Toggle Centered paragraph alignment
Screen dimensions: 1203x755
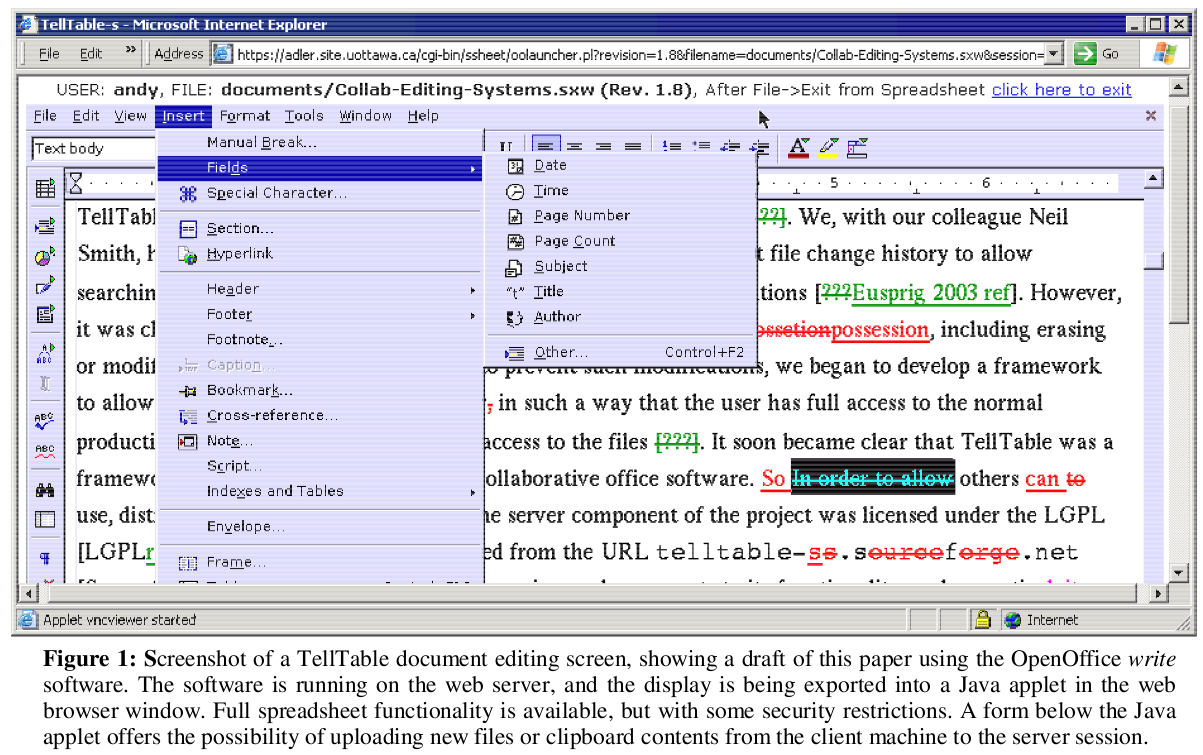[x=574, y=147]
